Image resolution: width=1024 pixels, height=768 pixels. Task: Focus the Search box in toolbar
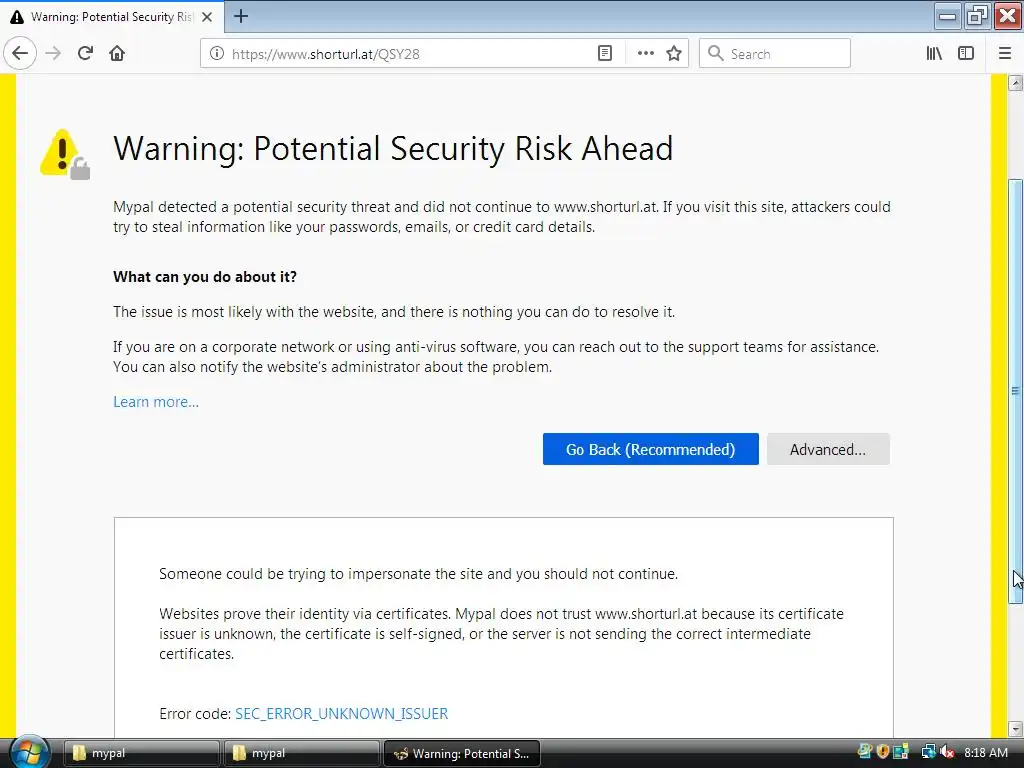(x=775, y=54)
